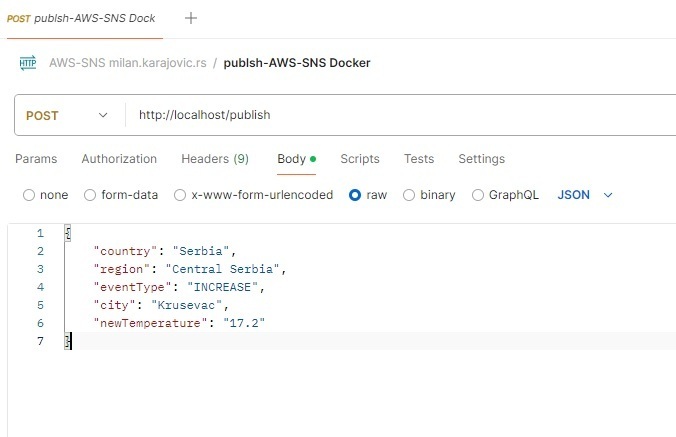The width and height of the screenshot is (676, 437).
Task: Click the HTTP request type icon
Action: point(28,63)
